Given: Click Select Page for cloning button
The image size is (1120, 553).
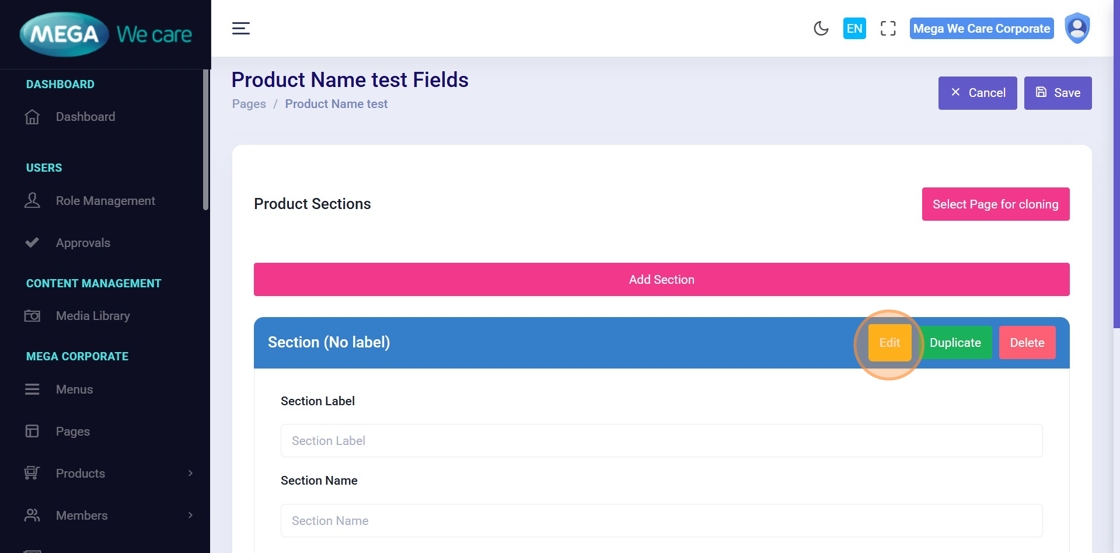Looking at the screenshot, I should 995,204.
